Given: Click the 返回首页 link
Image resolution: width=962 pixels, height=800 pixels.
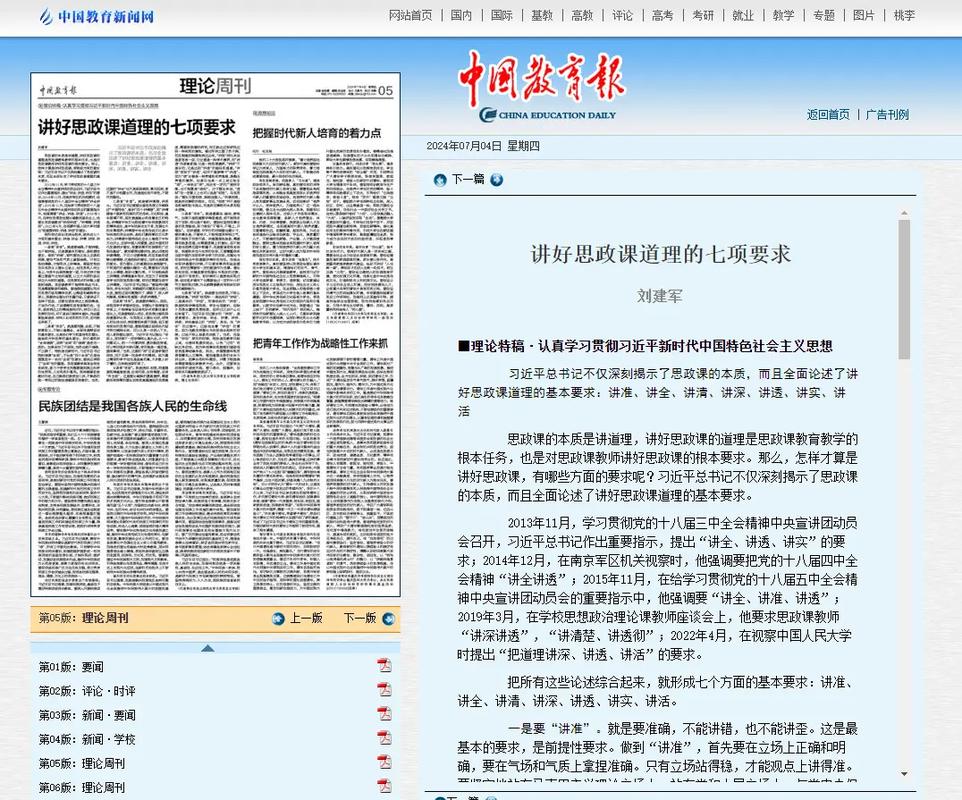Looking at the screenshot, I should (x=828, y=114).
